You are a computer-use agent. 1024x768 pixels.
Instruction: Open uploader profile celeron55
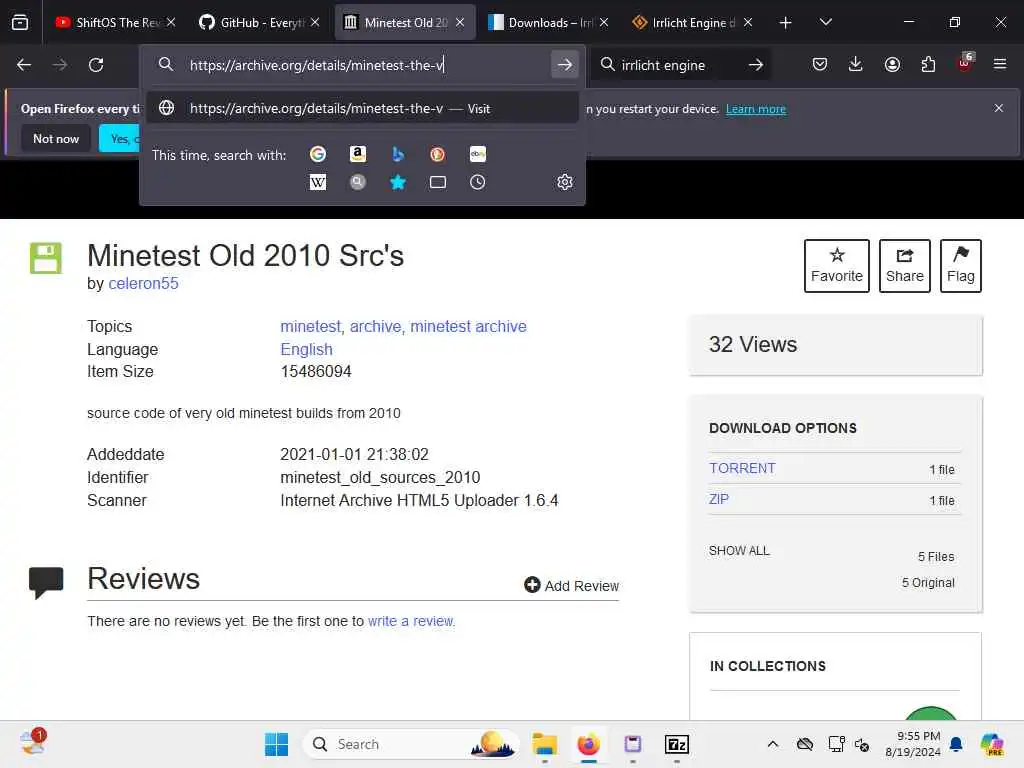(x=143, y=283)
